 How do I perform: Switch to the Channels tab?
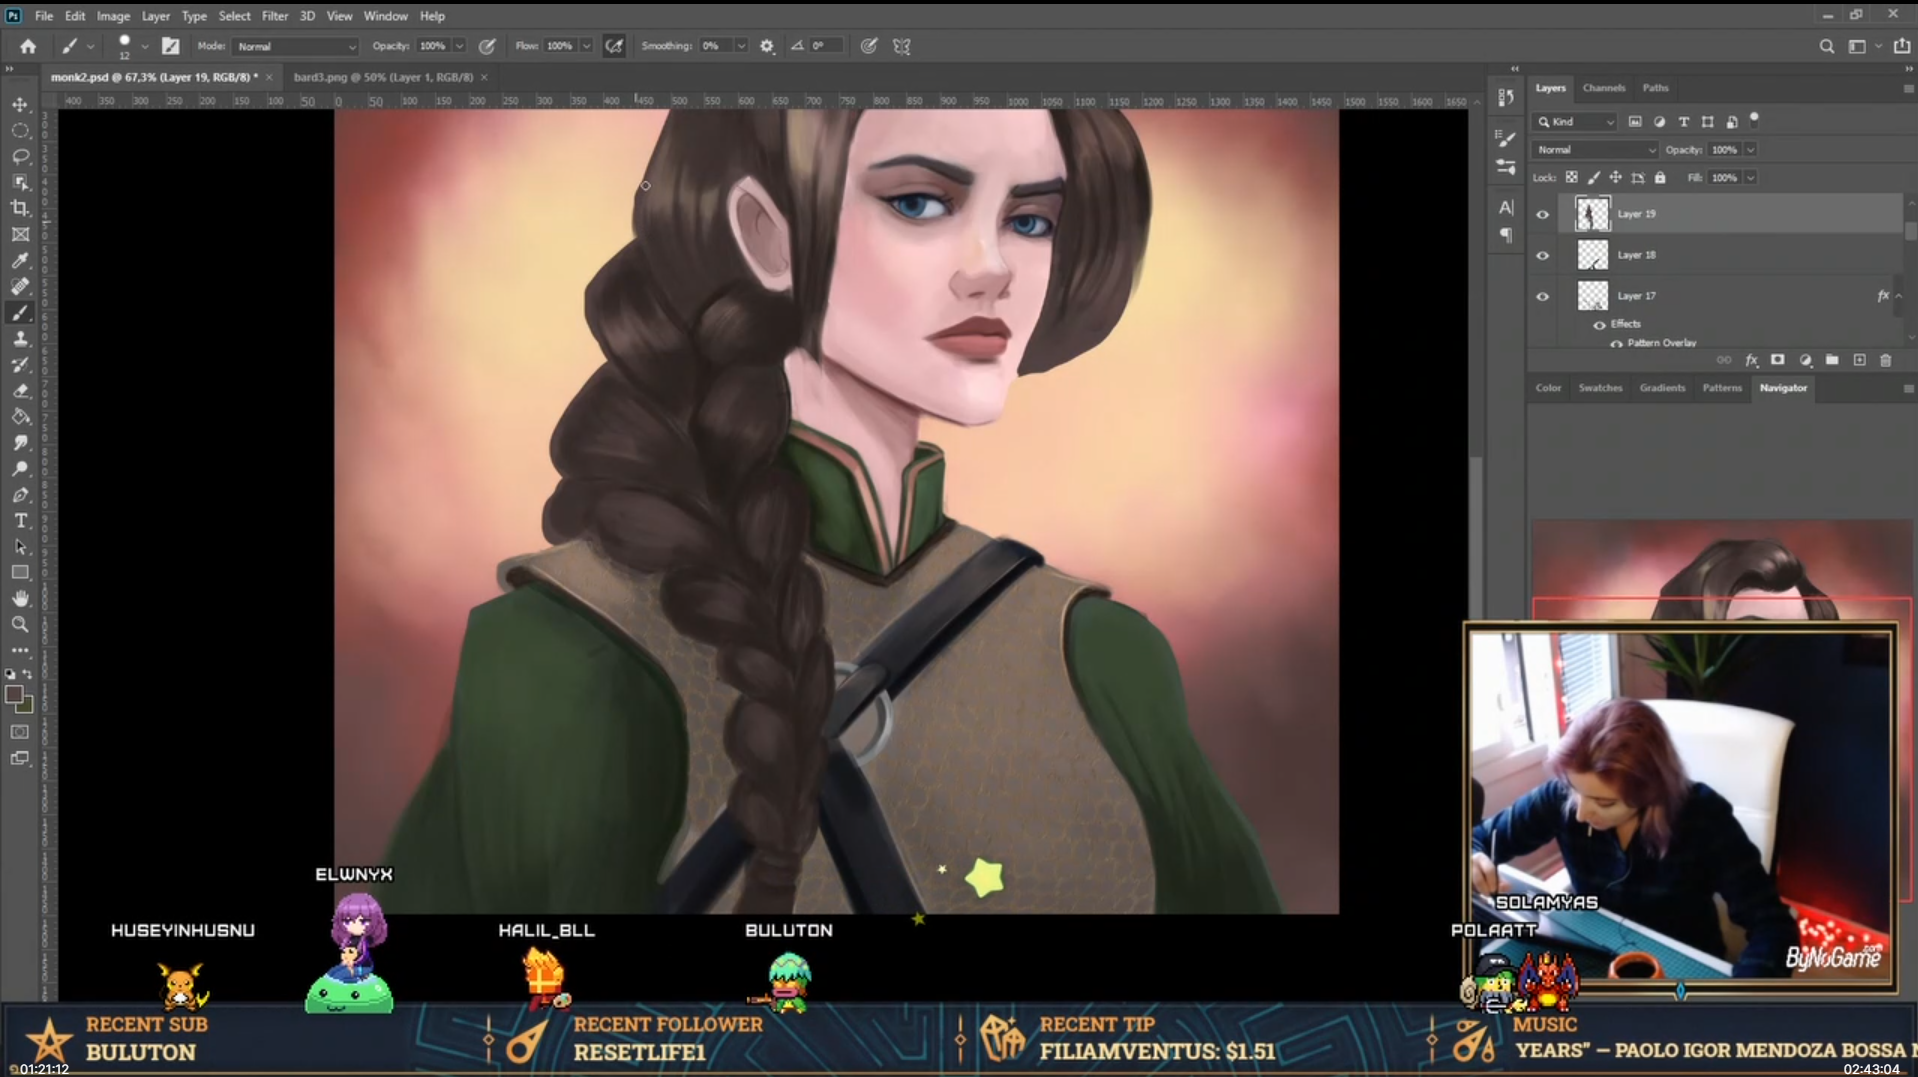click(x=1603, y=88)
